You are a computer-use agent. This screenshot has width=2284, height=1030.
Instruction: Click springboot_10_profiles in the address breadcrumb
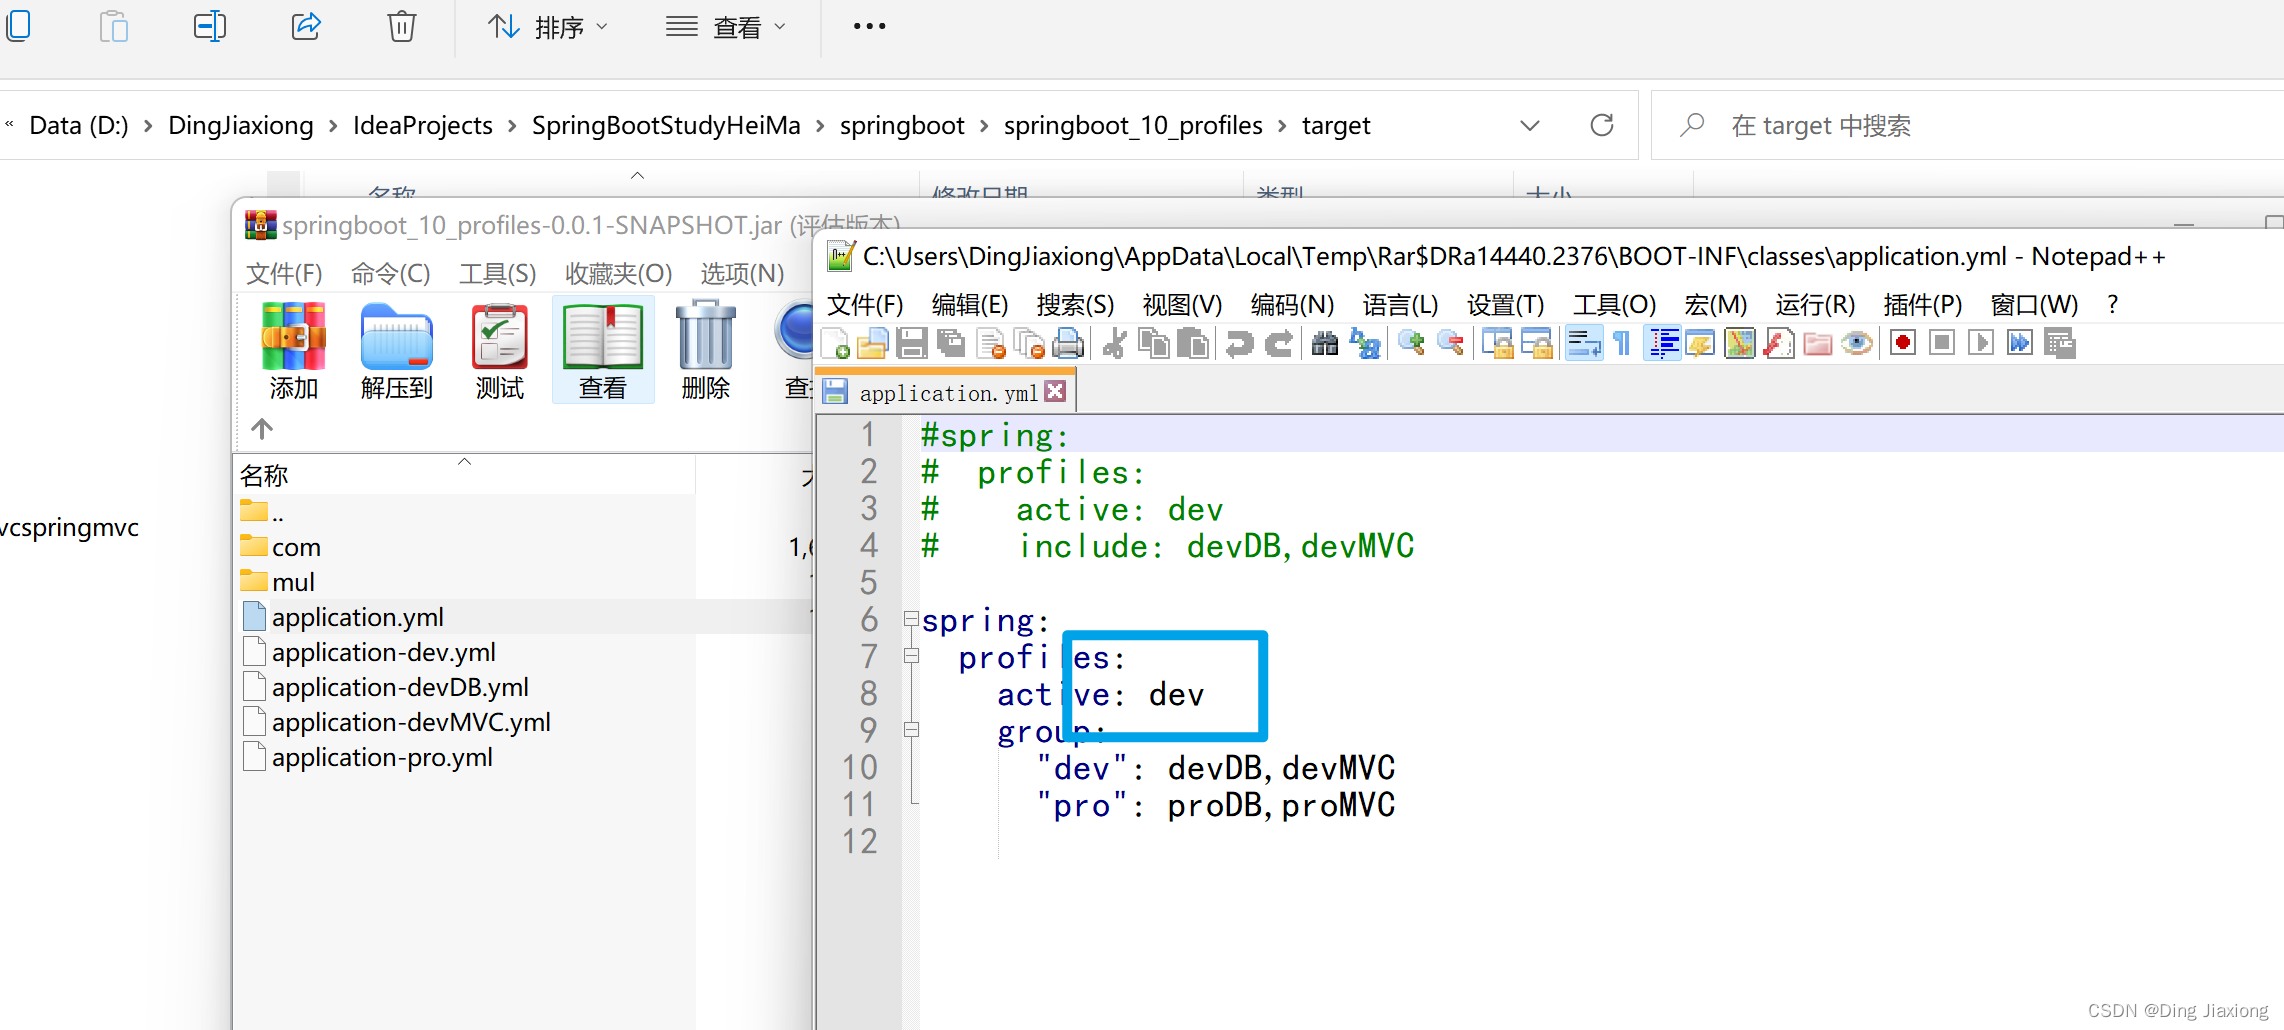pyautogui.click(x=1133, y=125)
